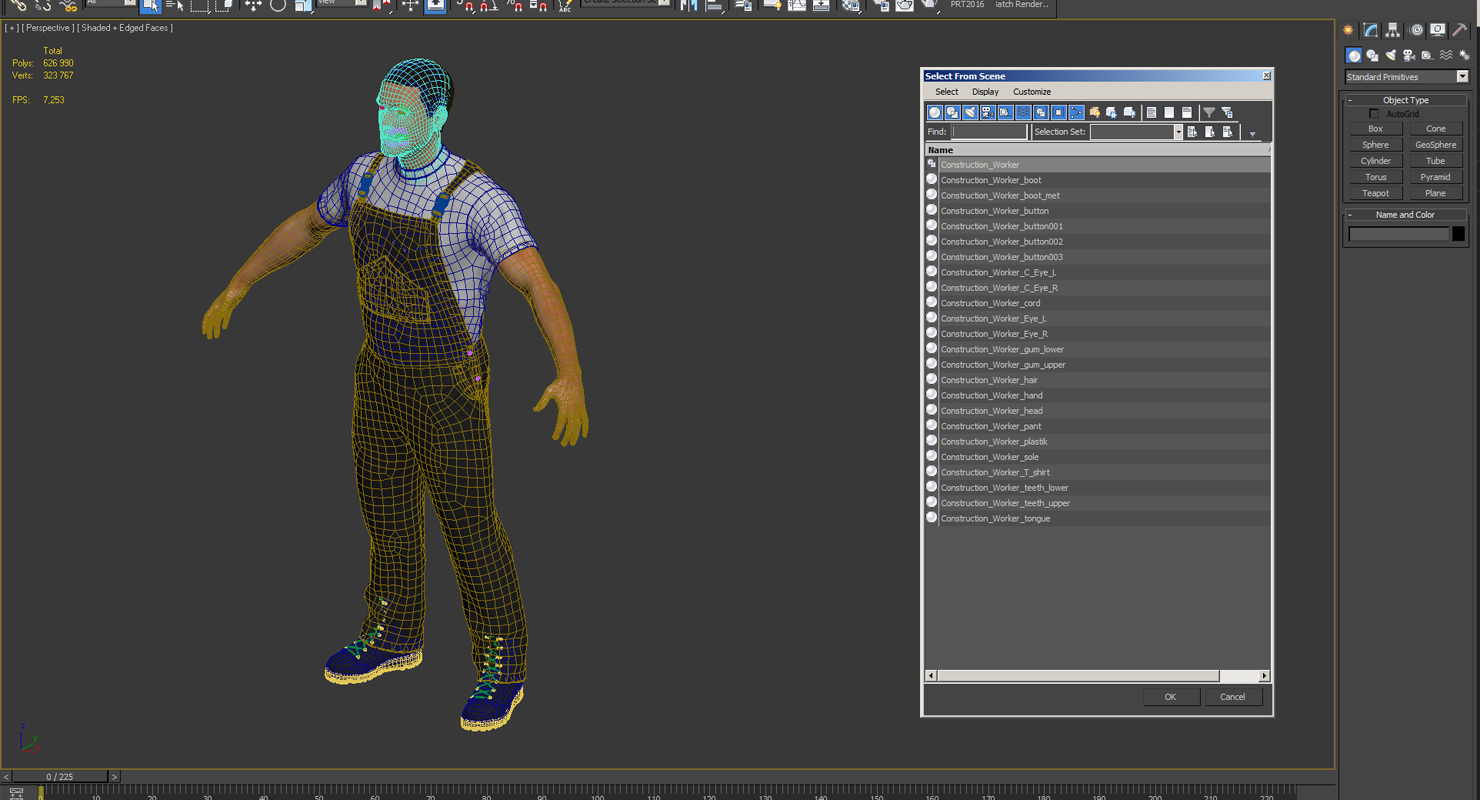Viewport: 1480px width, 800px height.
Task: Select Systems category in Create panel
Action: (1464, 56)
